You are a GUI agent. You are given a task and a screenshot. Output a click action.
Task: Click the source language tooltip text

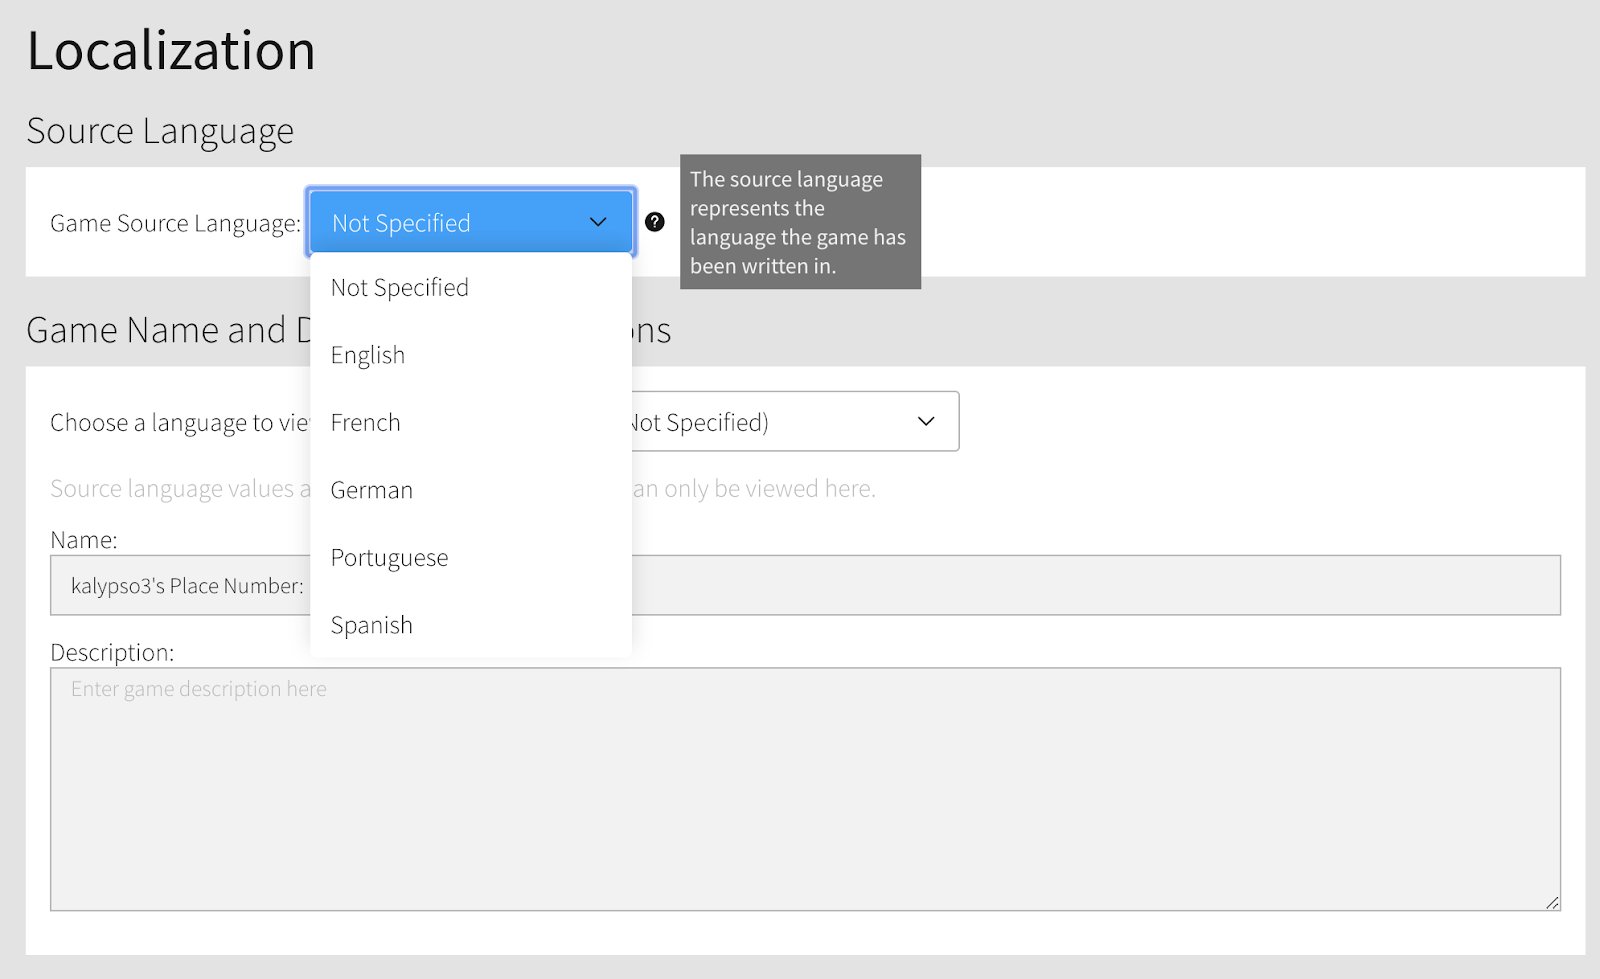pos(800,222)
